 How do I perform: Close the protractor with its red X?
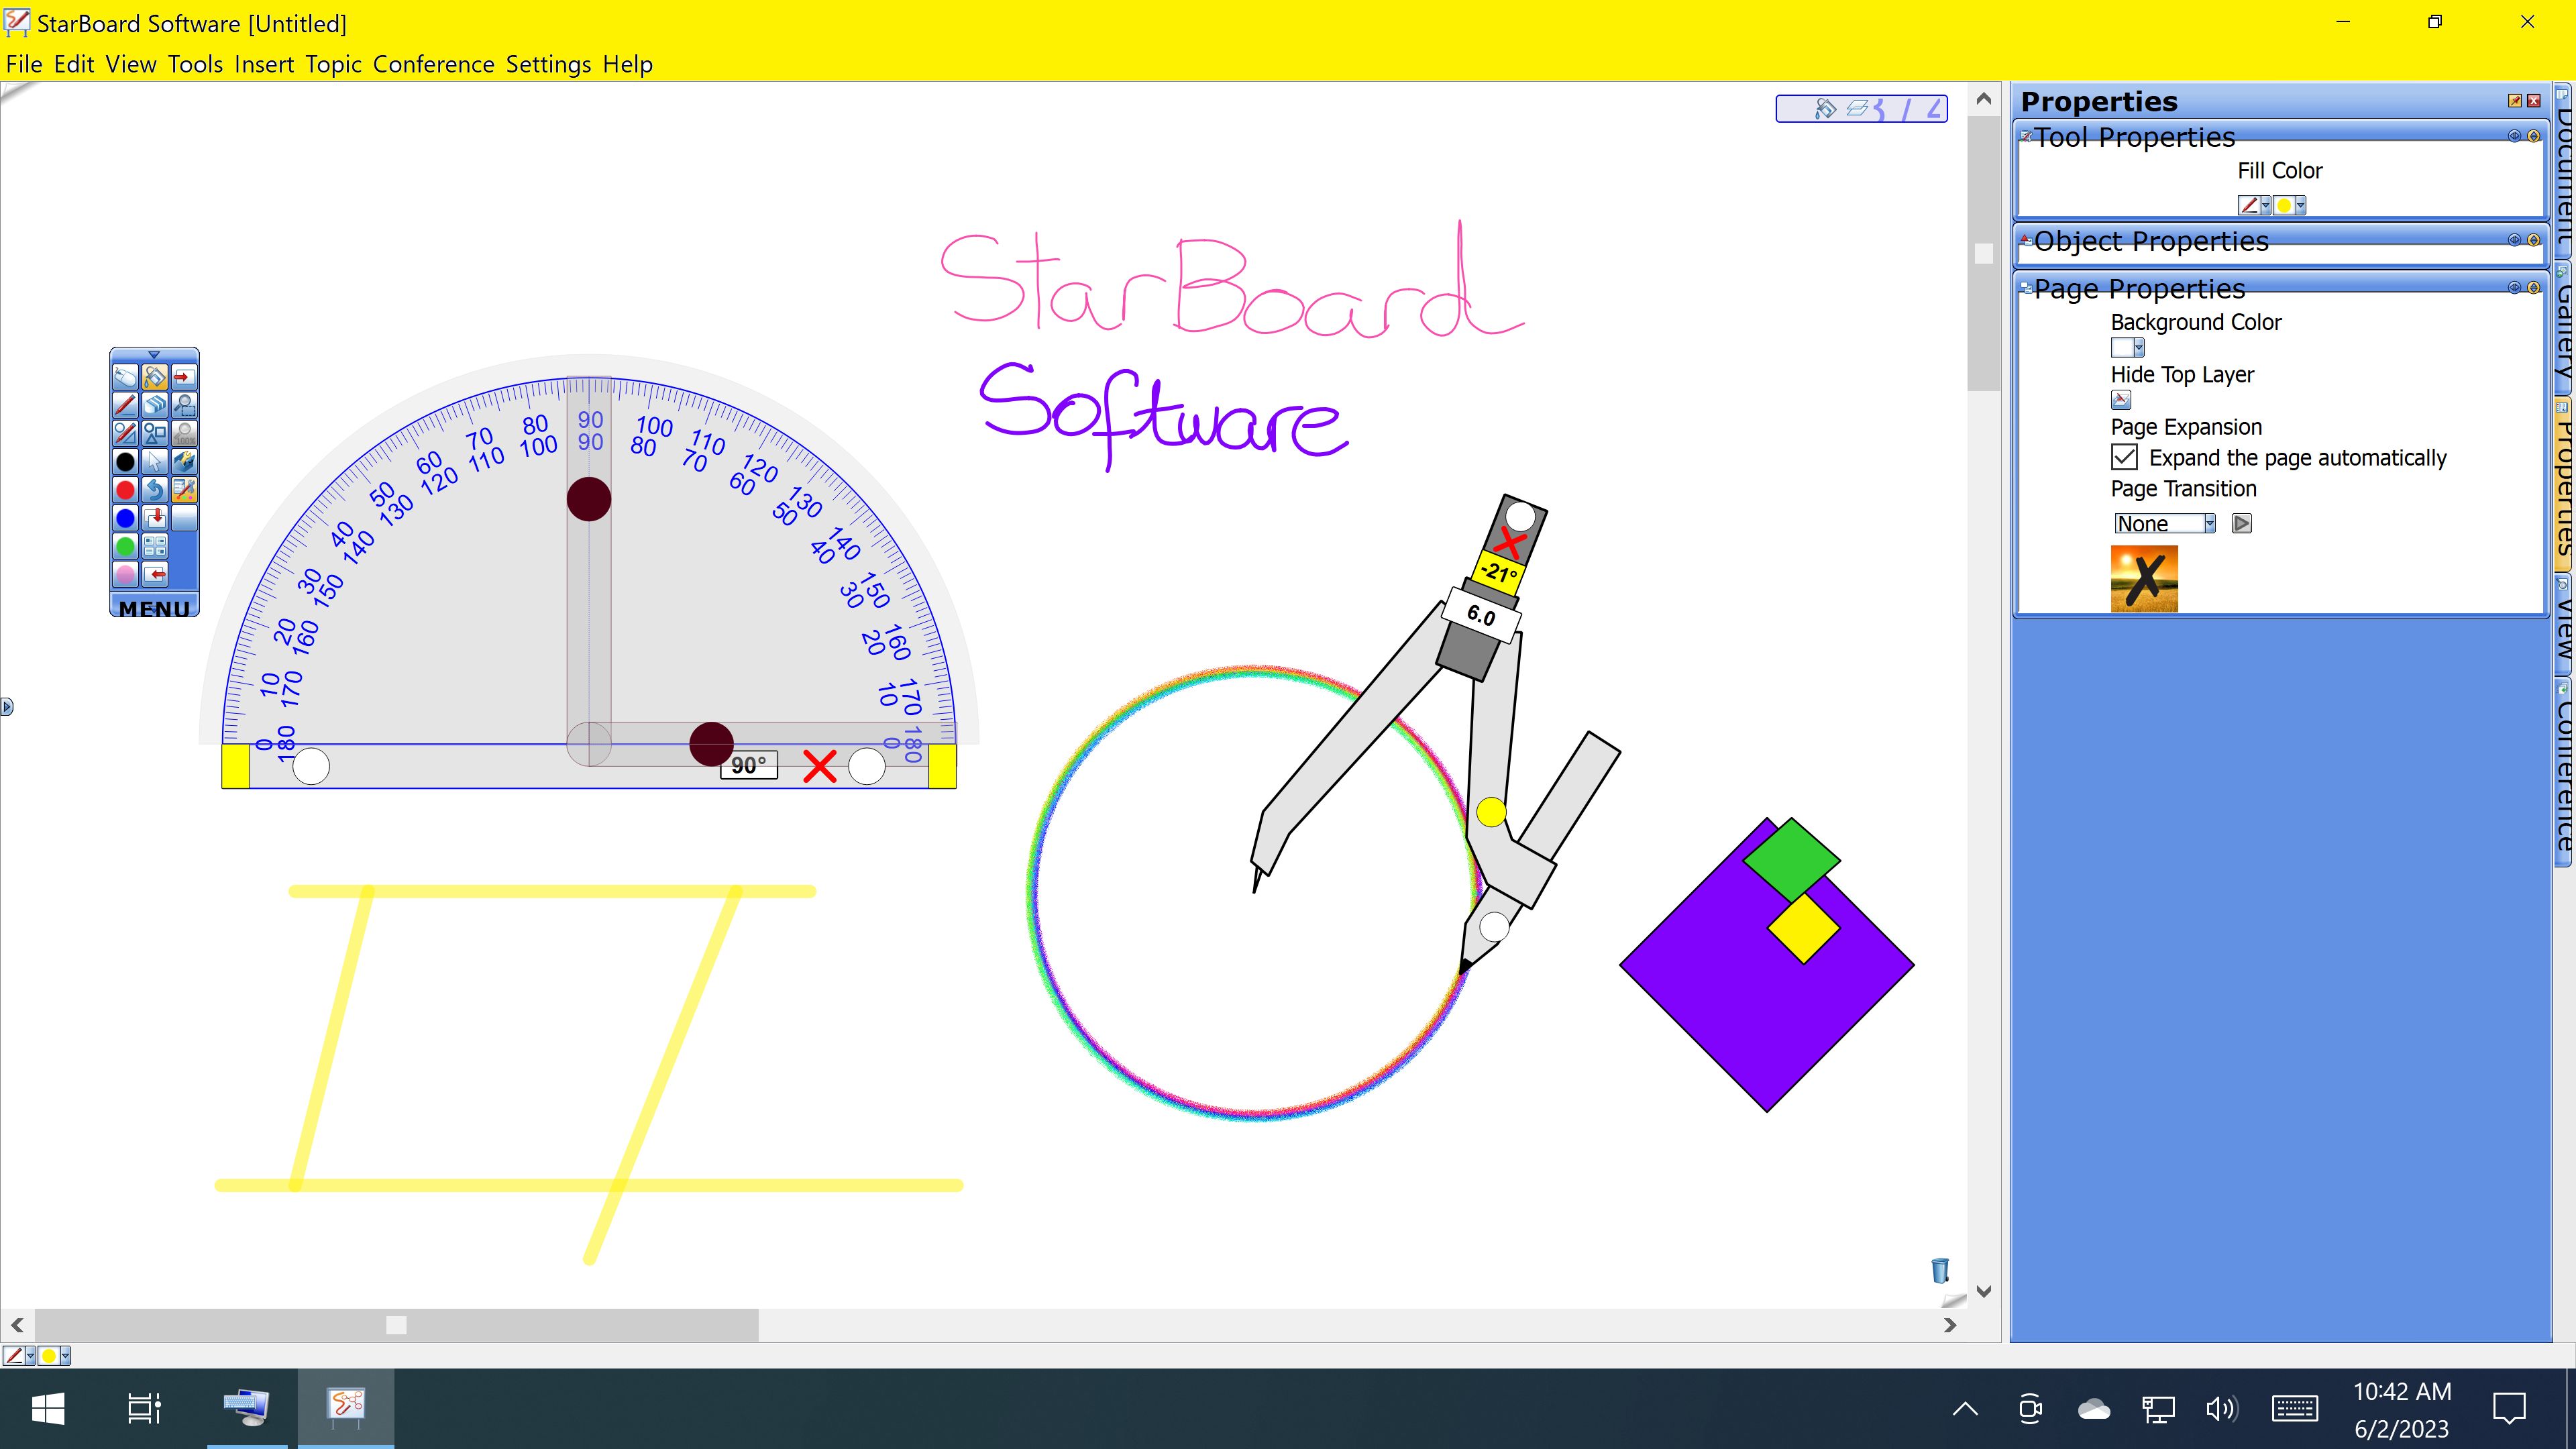[820, 767]
